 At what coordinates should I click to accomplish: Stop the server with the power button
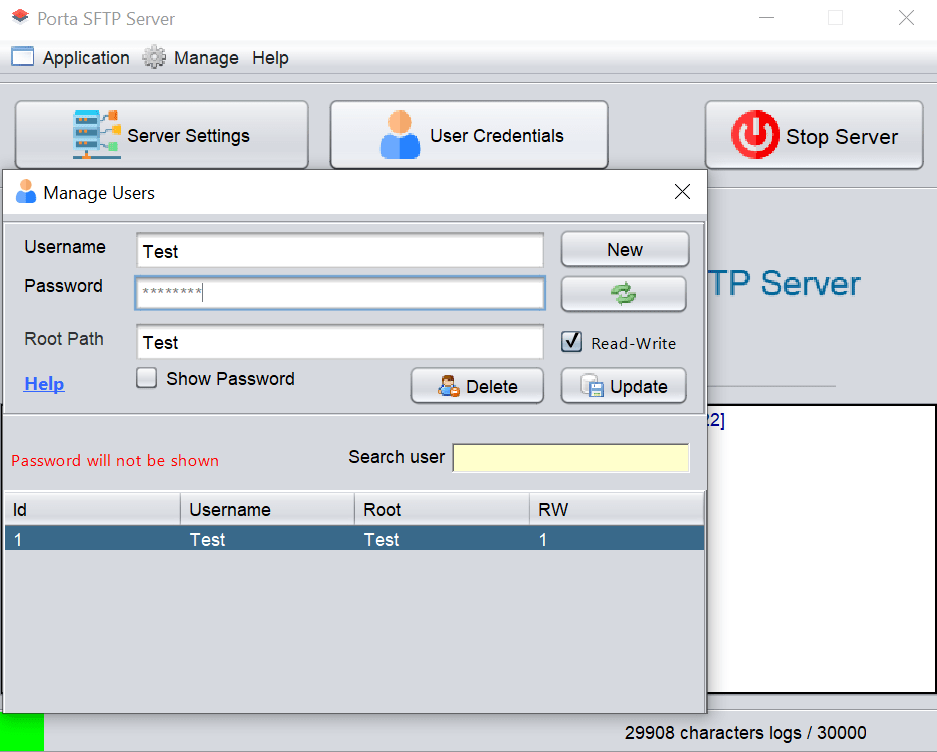[814, 135]
